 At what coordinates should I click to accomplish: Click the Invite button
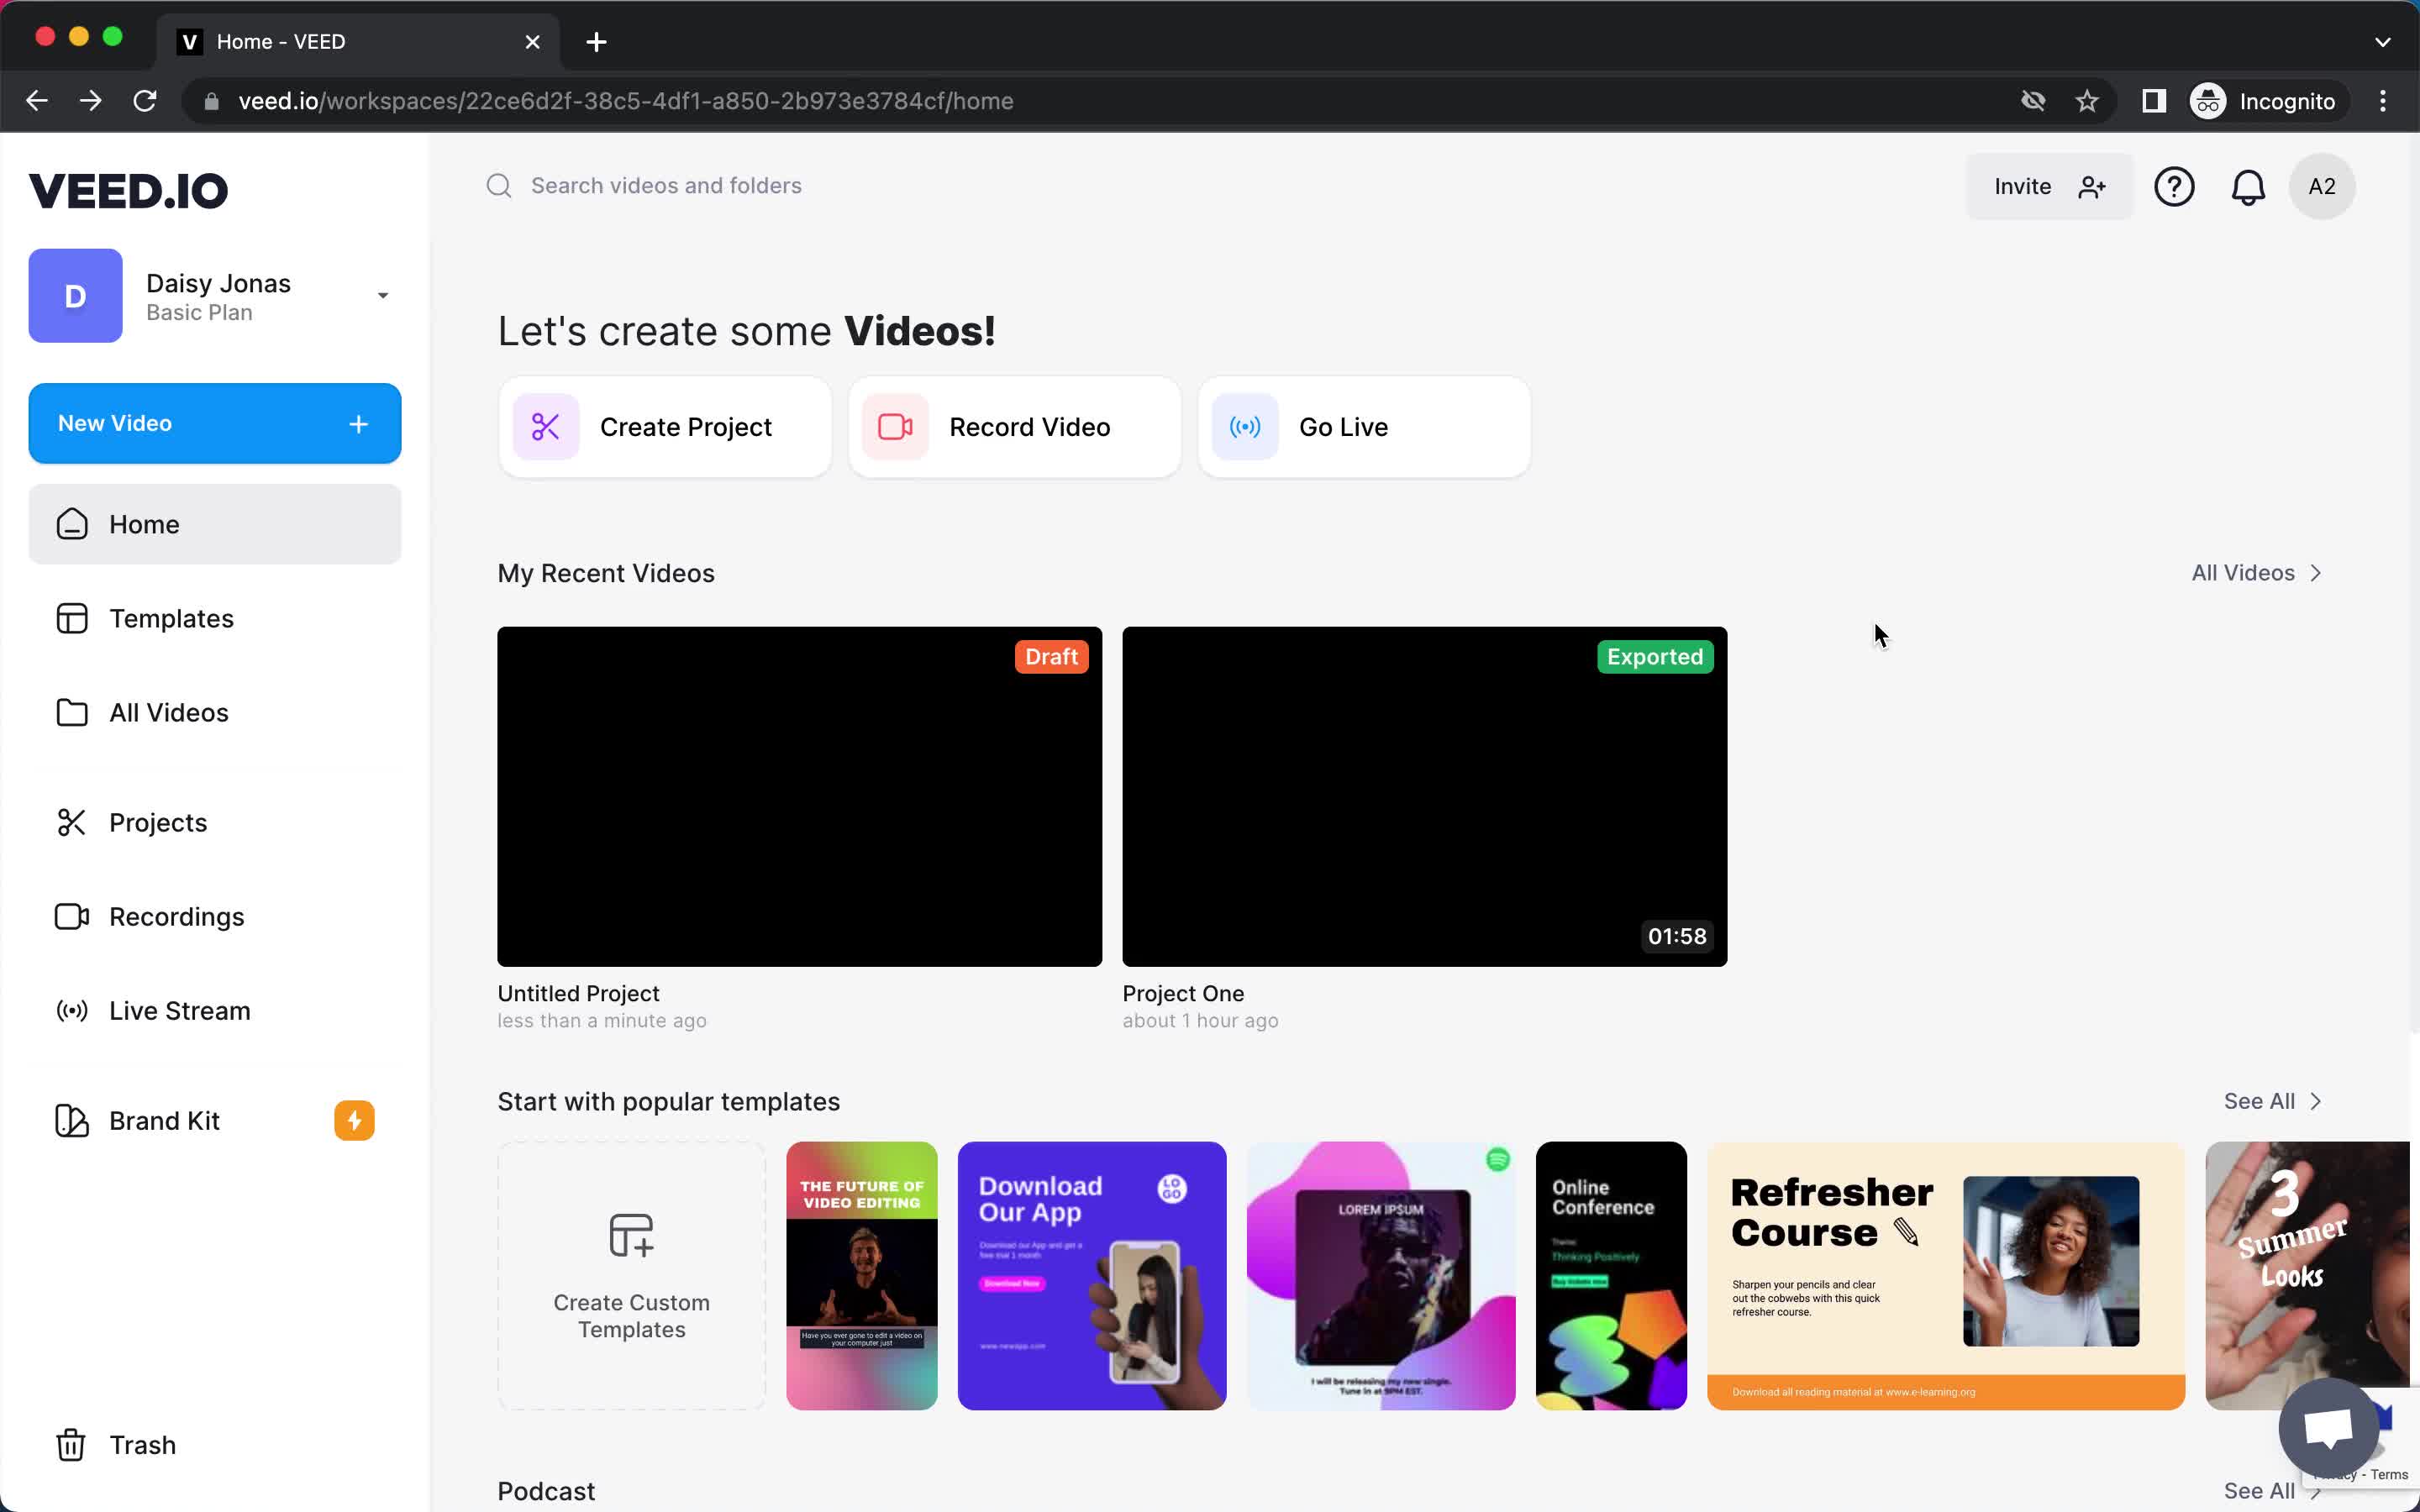click(x=2045, y=186)
